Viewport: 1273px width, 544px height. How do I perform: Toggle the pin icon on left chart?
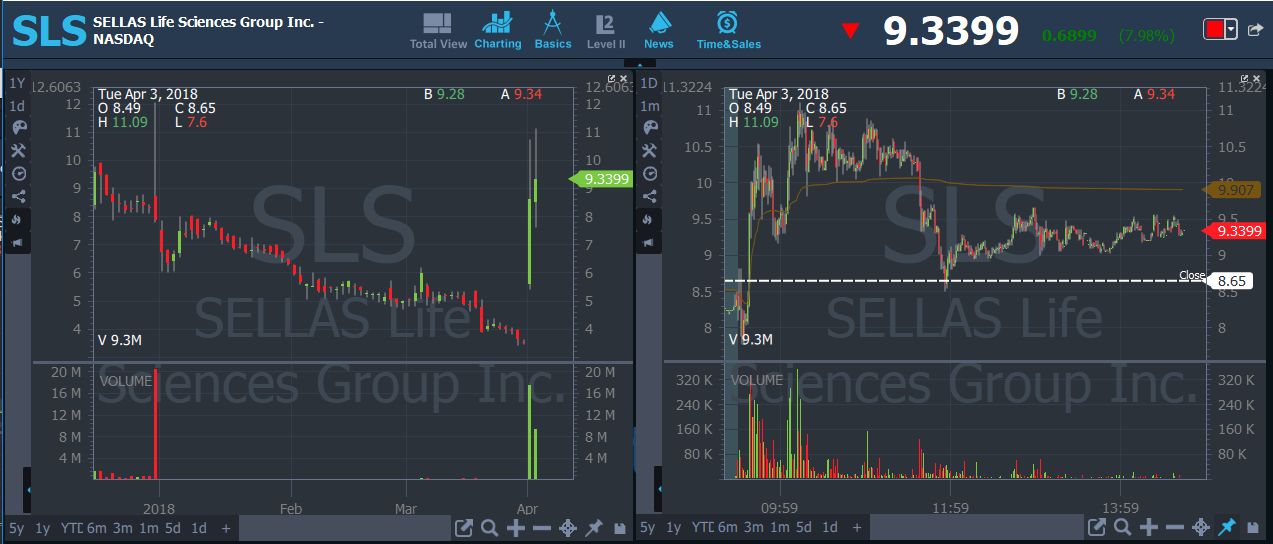[594, 527]
